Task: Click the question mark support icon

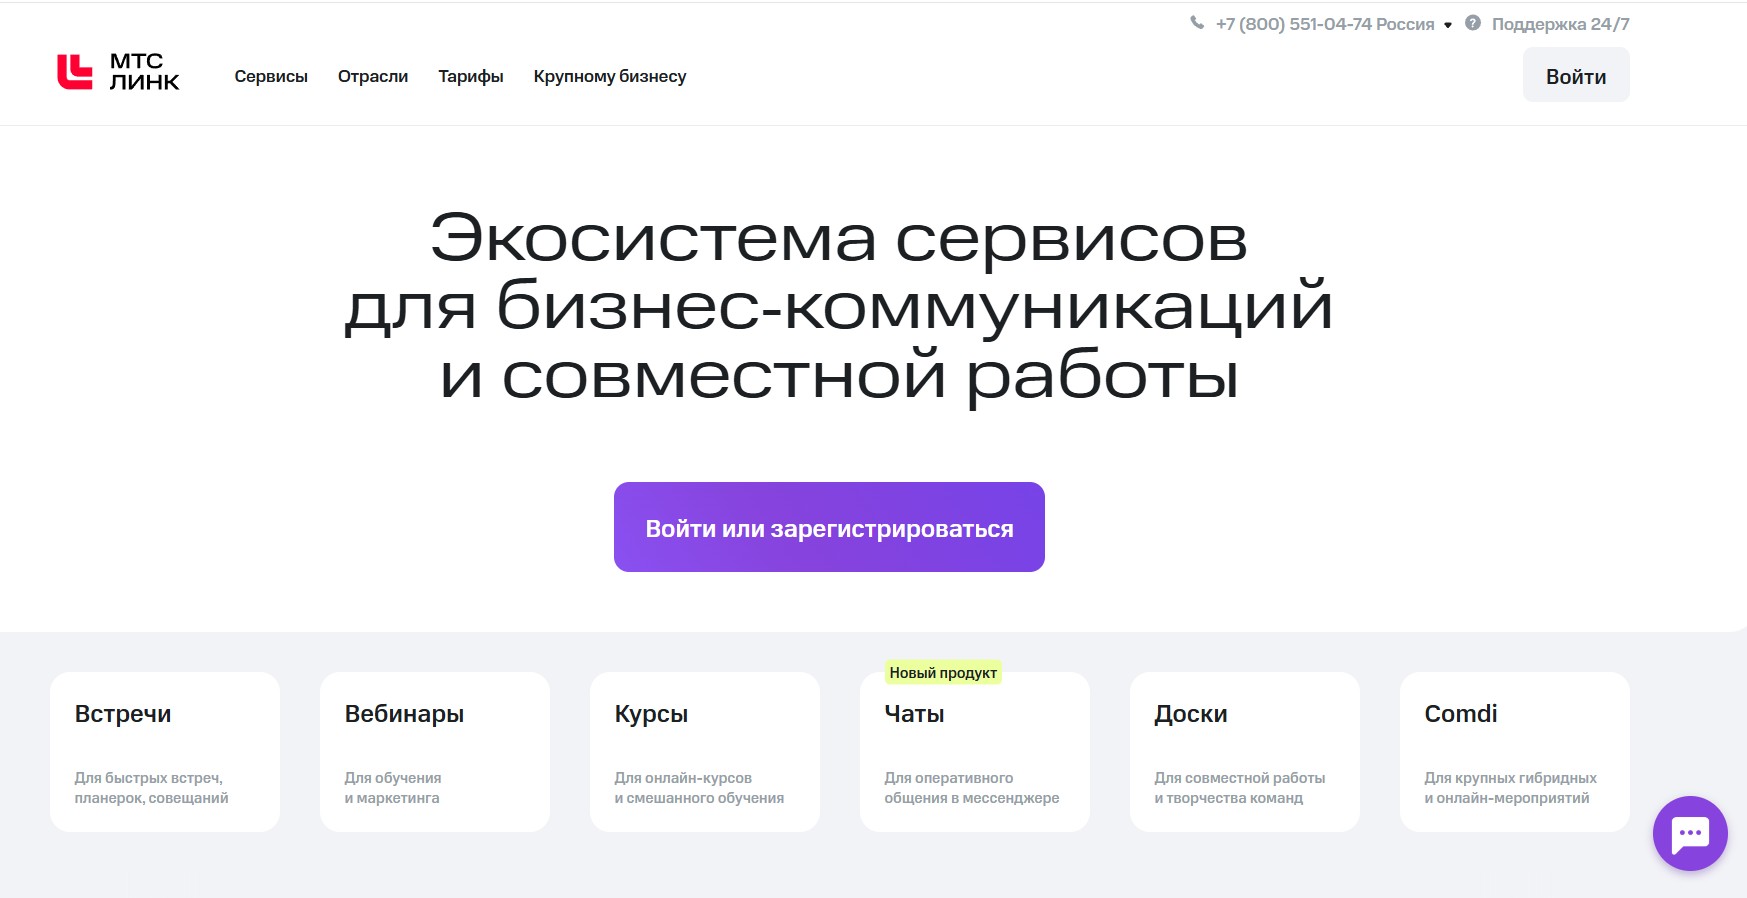Action: tap(1473, 23)
